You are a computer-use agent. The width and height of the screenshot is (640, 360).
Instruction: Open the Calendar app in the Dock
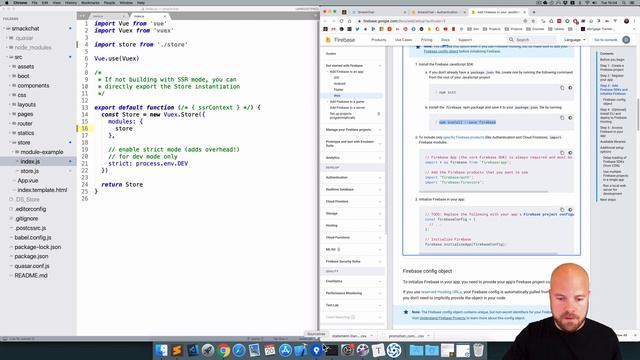click(270, 350)
